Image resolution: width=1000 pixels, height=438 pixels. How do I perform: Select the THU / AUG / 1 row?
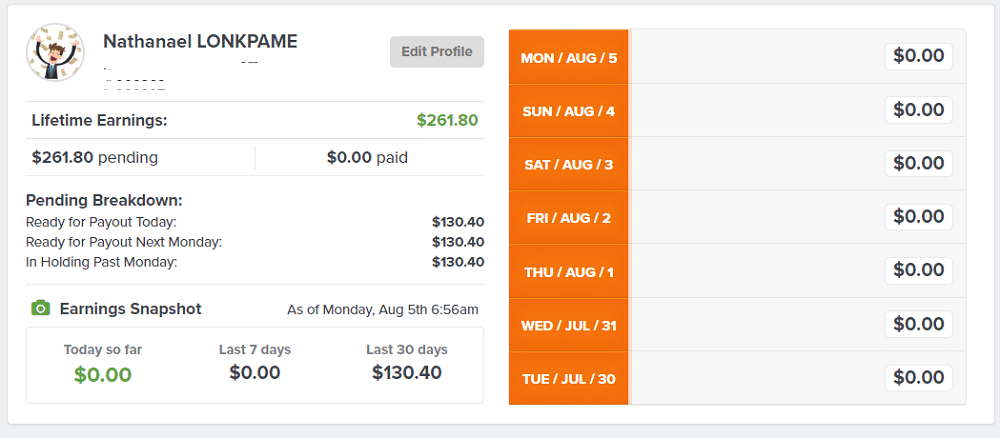[x=737, y=271]
